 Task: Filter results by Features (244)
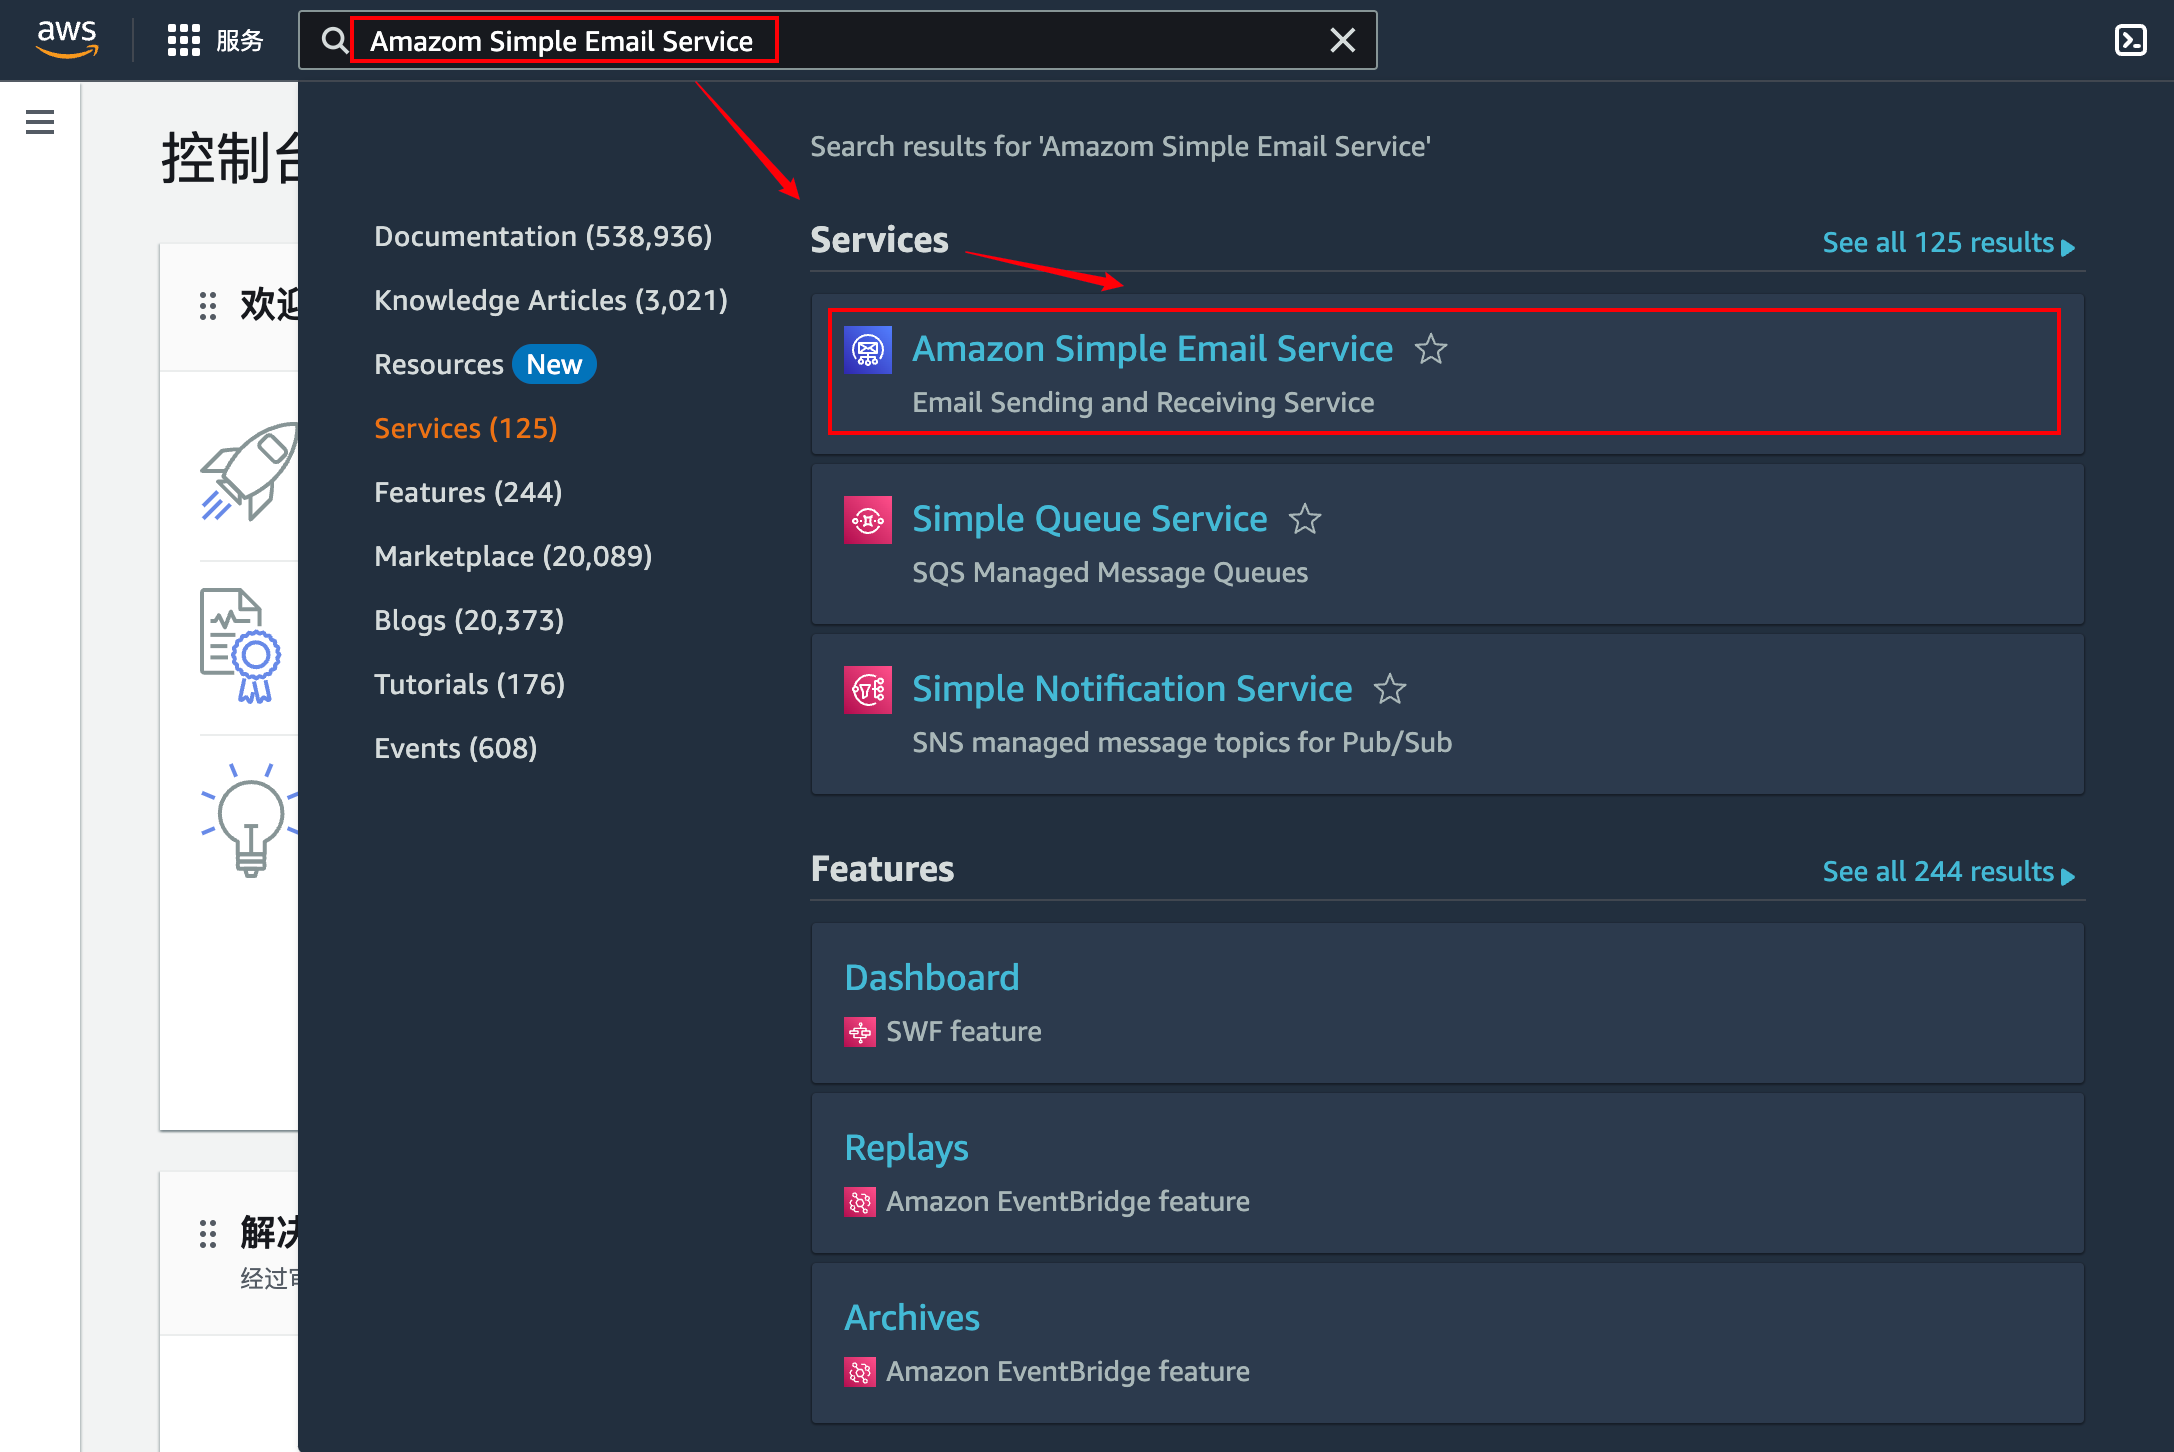468,492
